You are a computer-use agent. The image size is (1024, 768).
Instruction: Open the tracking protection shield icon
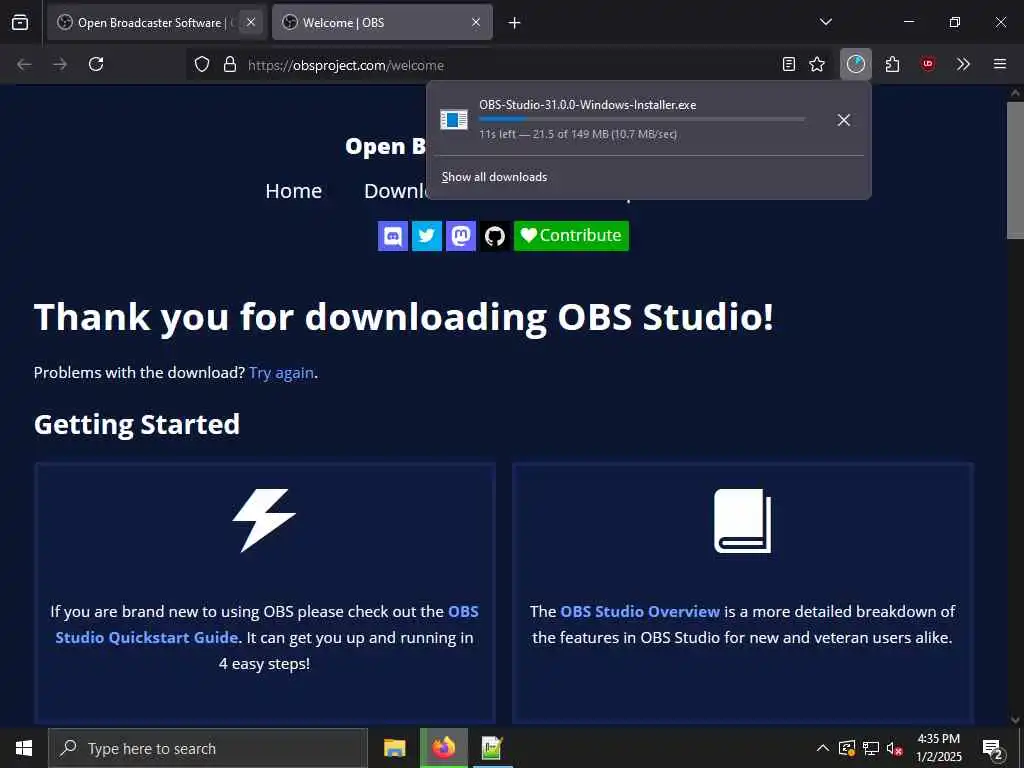[202, 64]
